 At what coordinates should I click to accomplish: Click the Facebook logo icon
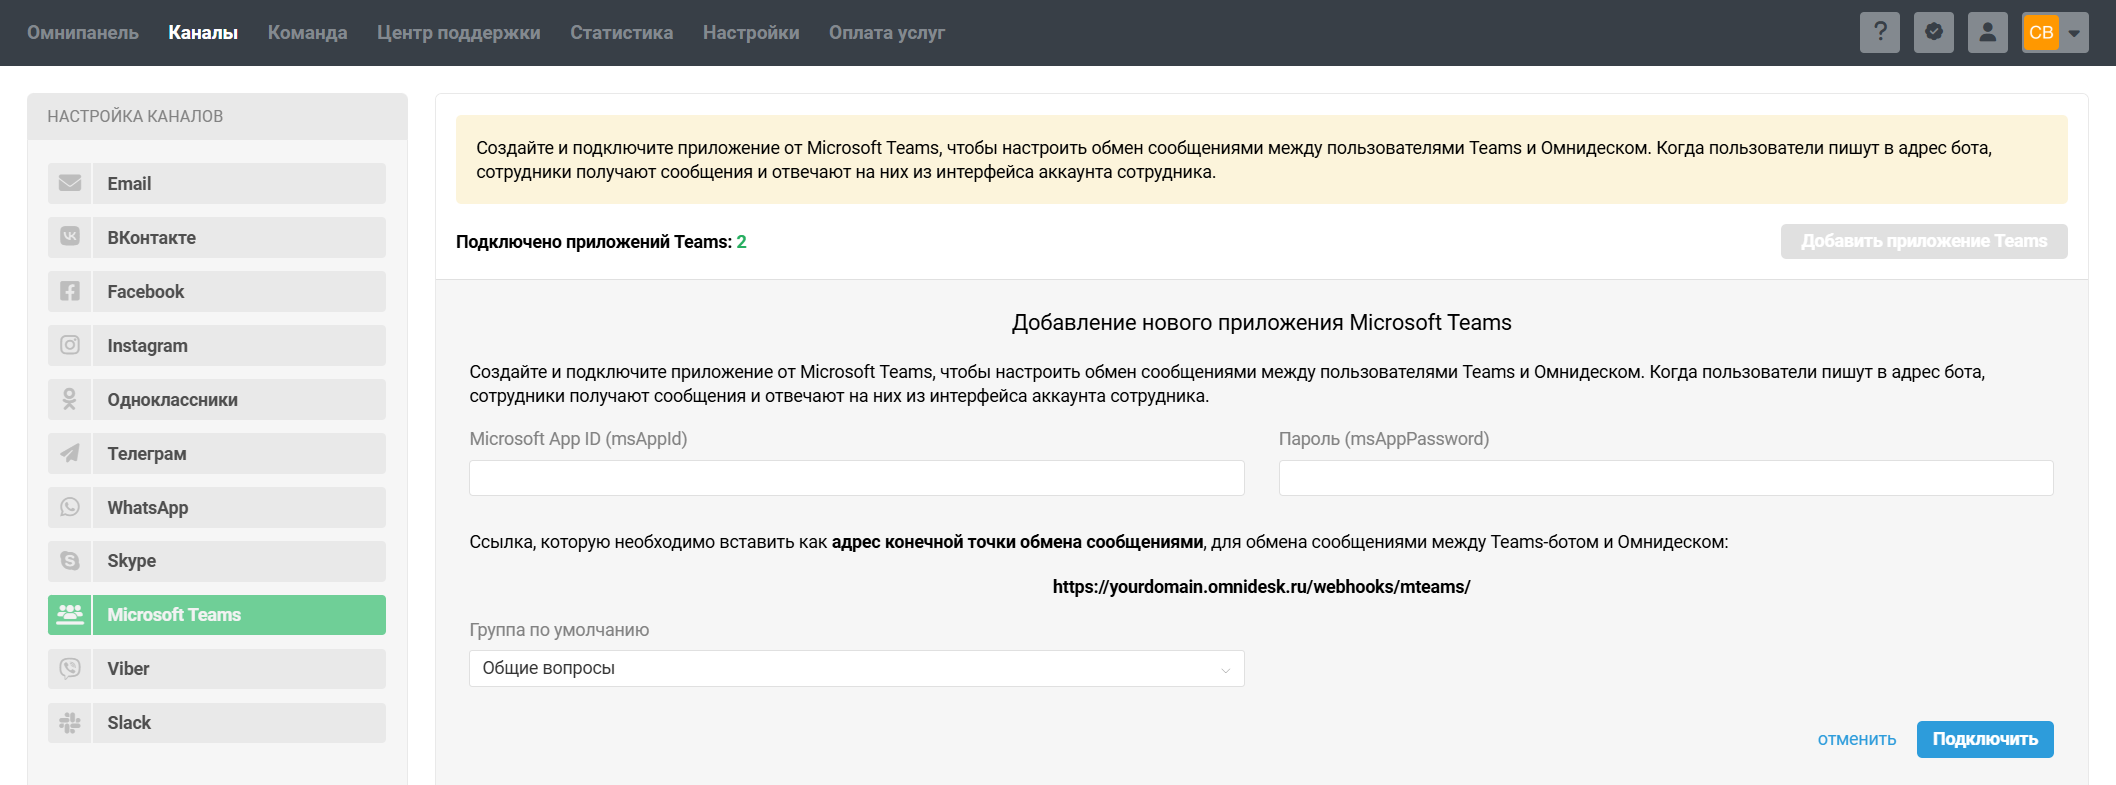[70, 291]
